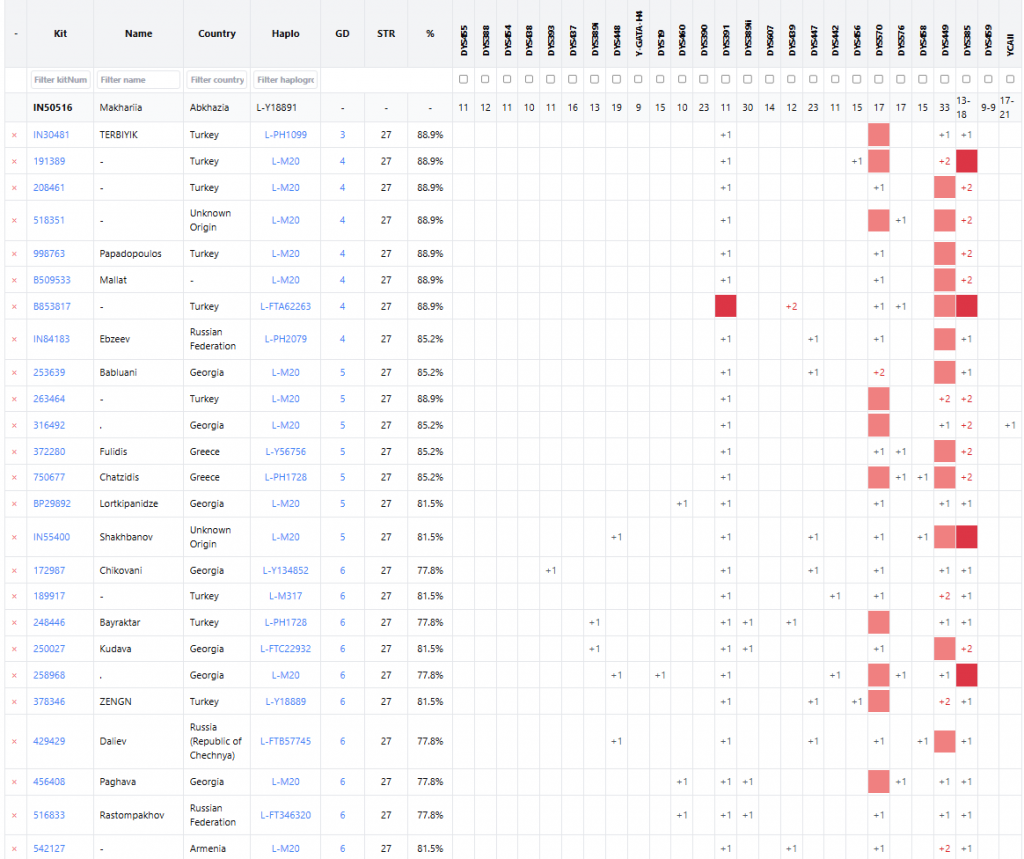The height and width of the screenshot is (859, 1024).
Task: Sort by the GD column header
Action: (342, 34)
